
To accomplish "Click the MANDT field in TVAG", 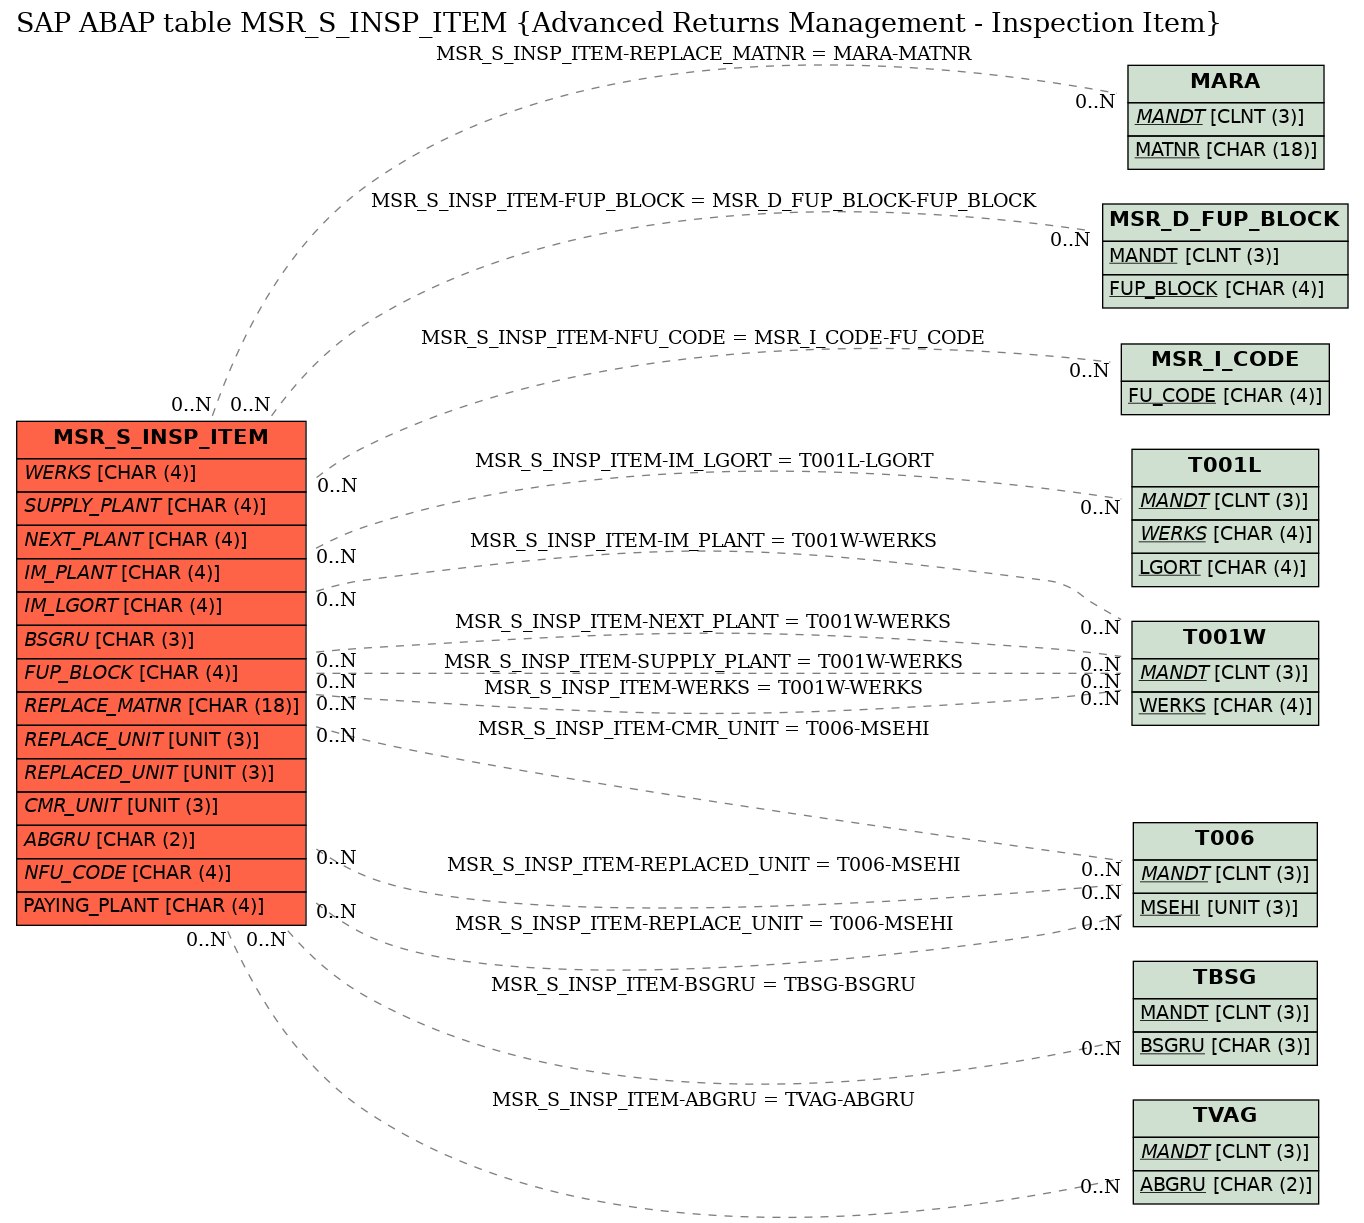I will pyautogui.click(x=1226, y=1152).
